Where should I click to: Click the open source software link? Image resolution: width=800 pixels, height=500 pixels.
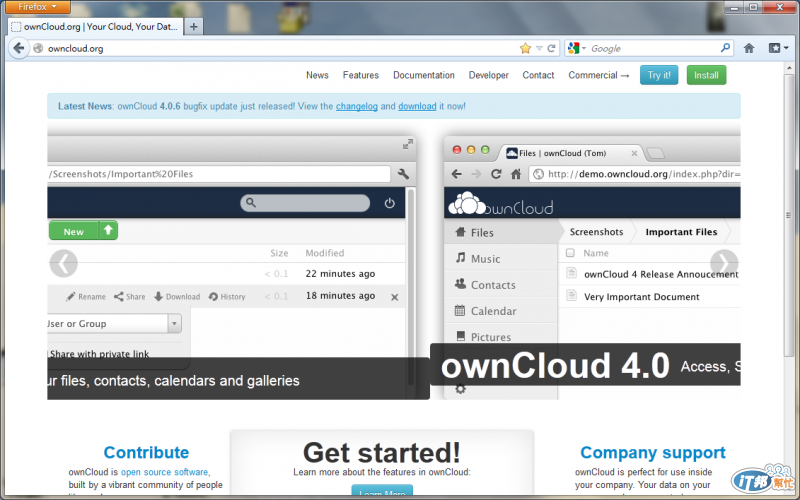(x=164, y=472)
